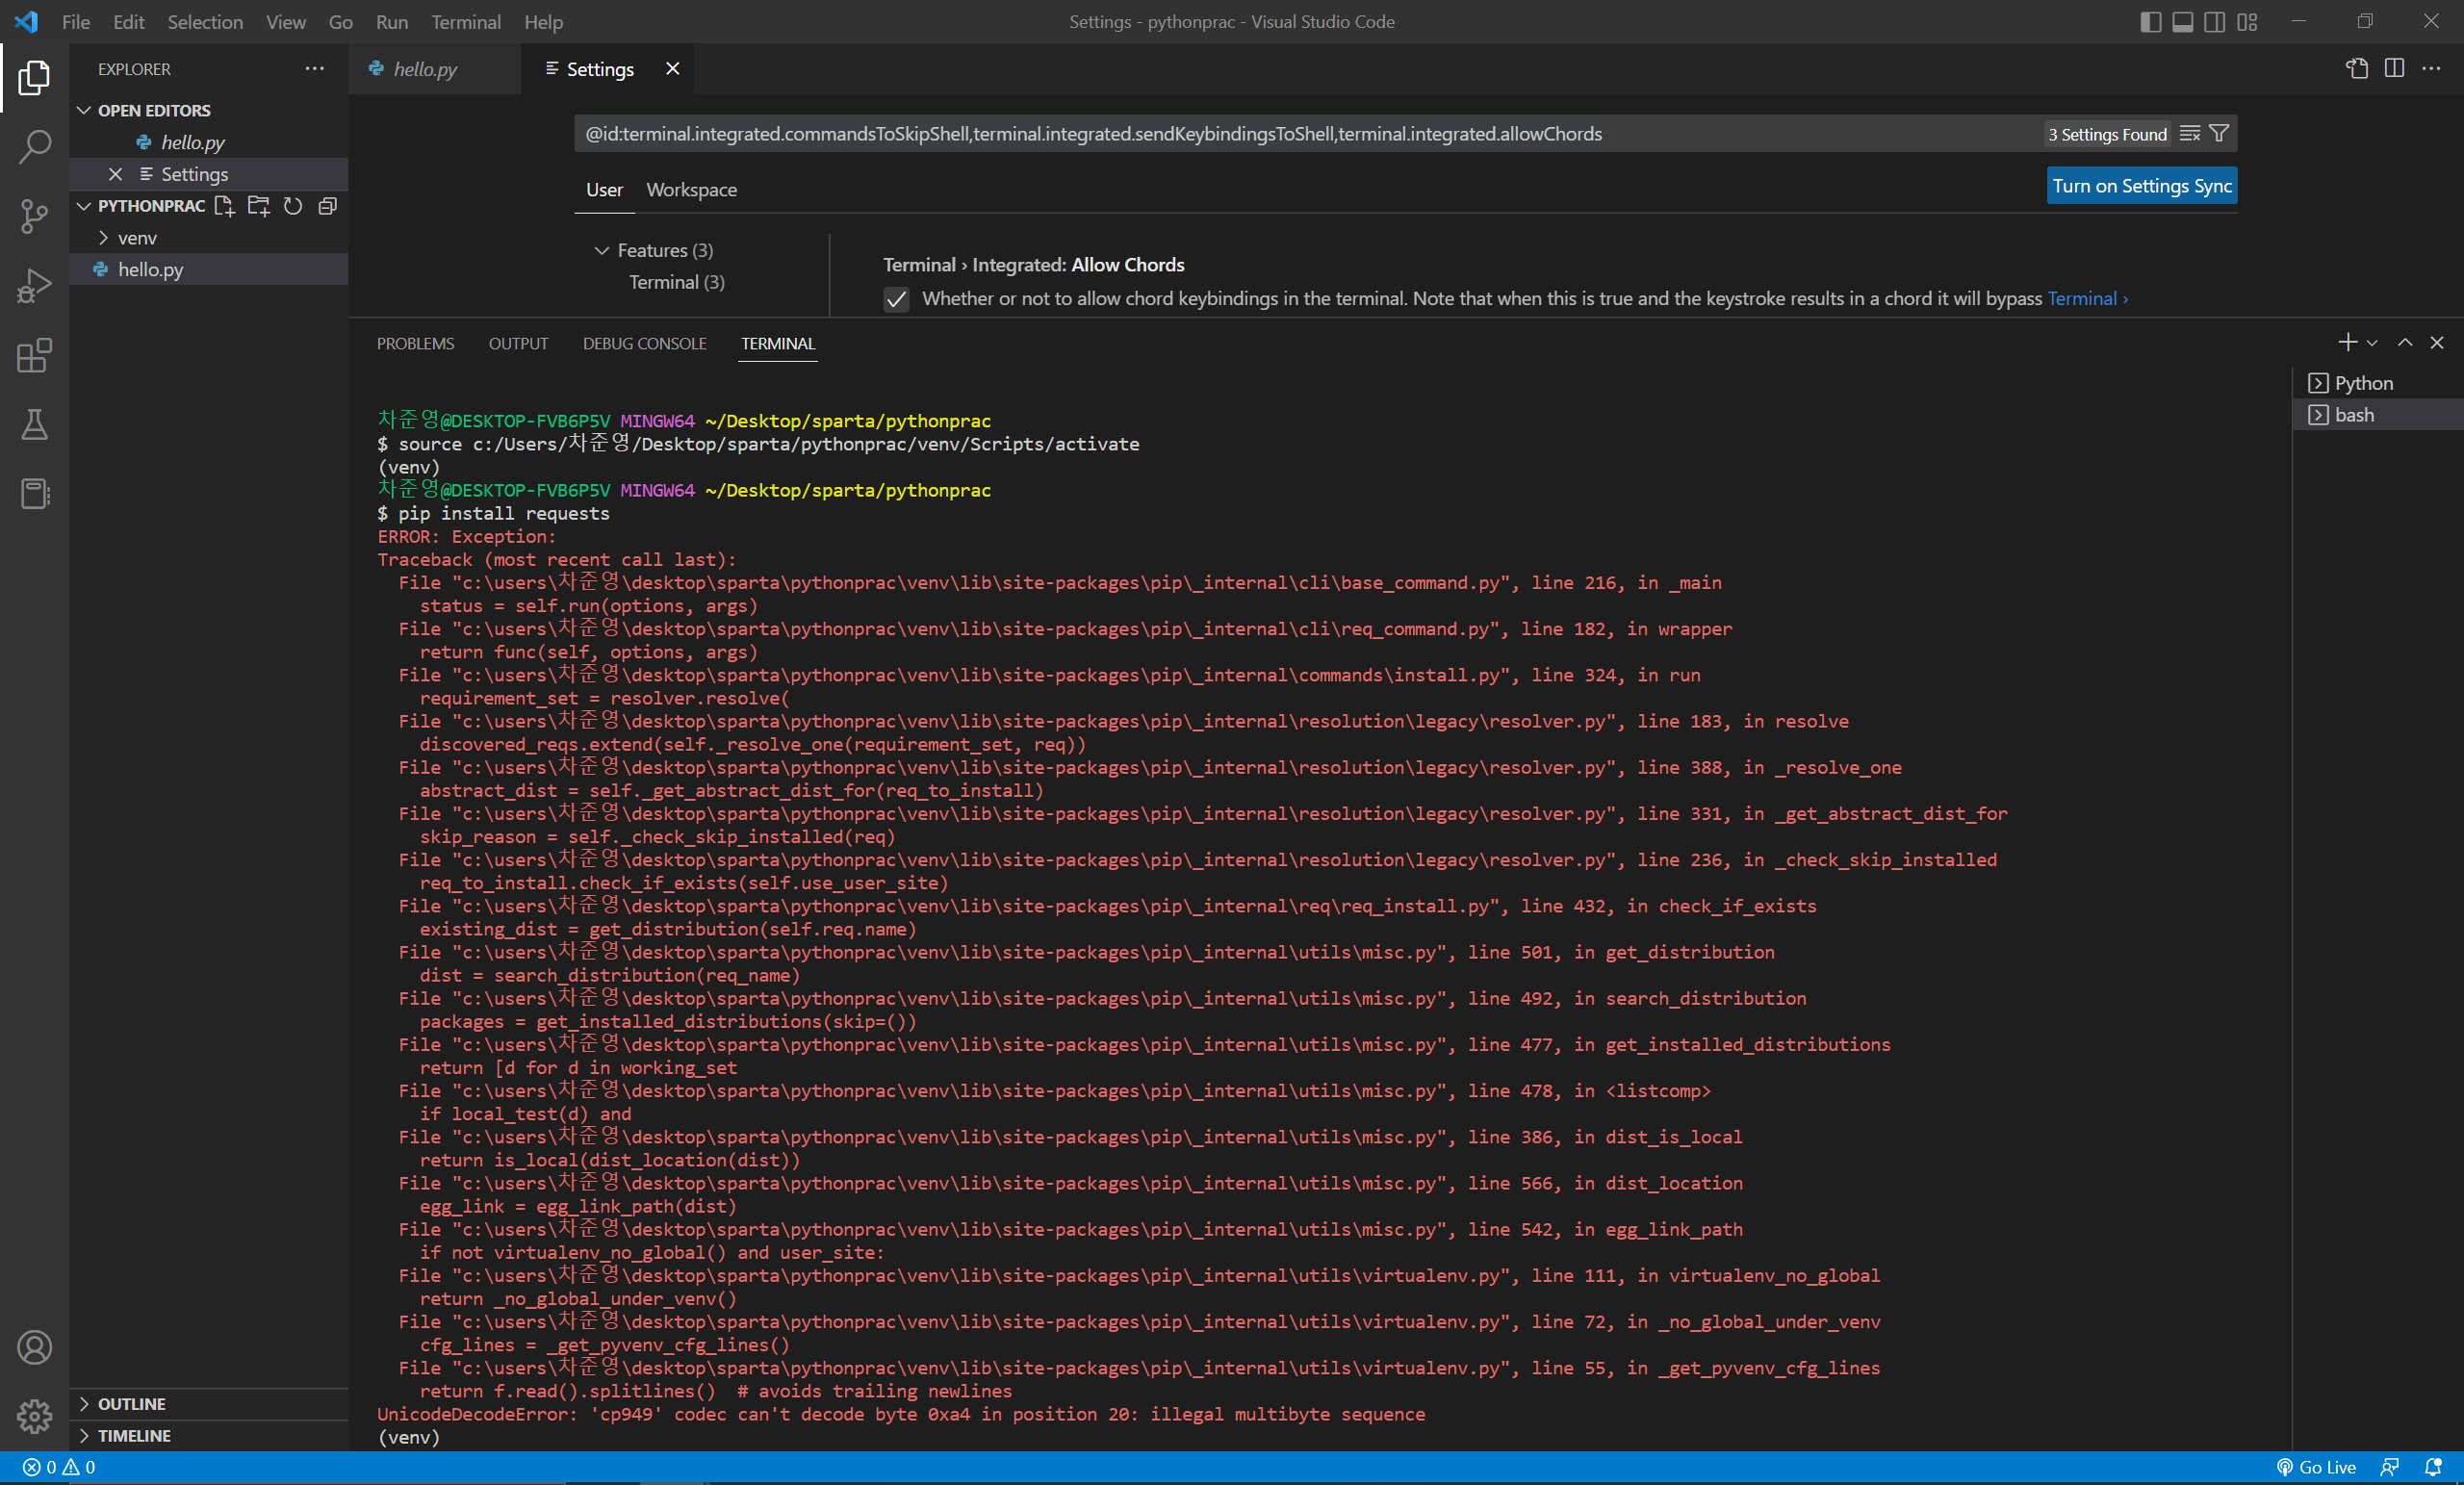Click into the settings search field
Viewport: 2464px width, 1485px height.
coord(1306,134)
